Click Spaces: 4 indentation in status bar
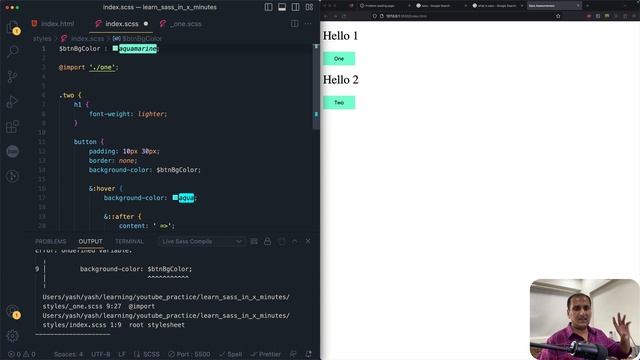 (x=69, y=354)
